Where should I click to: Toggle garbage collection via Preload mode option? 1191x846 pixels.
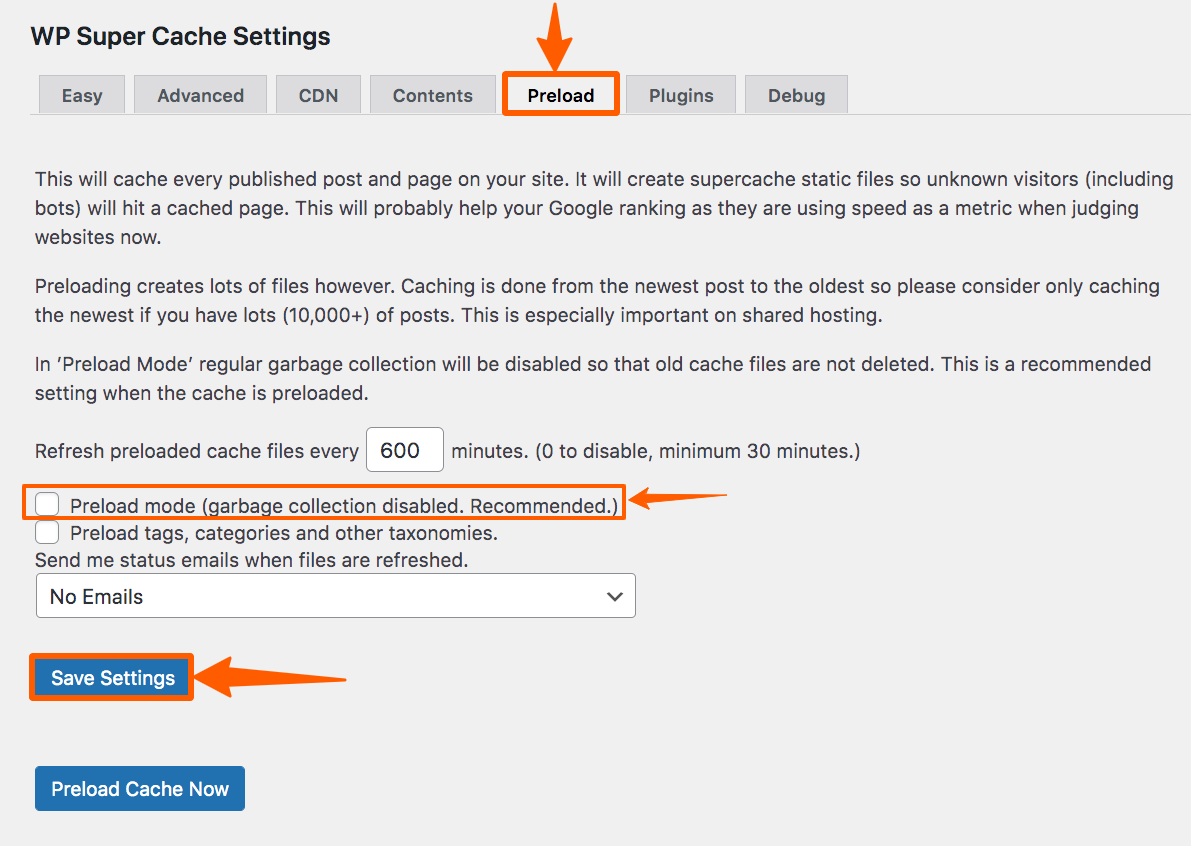[x=46, y=503]
